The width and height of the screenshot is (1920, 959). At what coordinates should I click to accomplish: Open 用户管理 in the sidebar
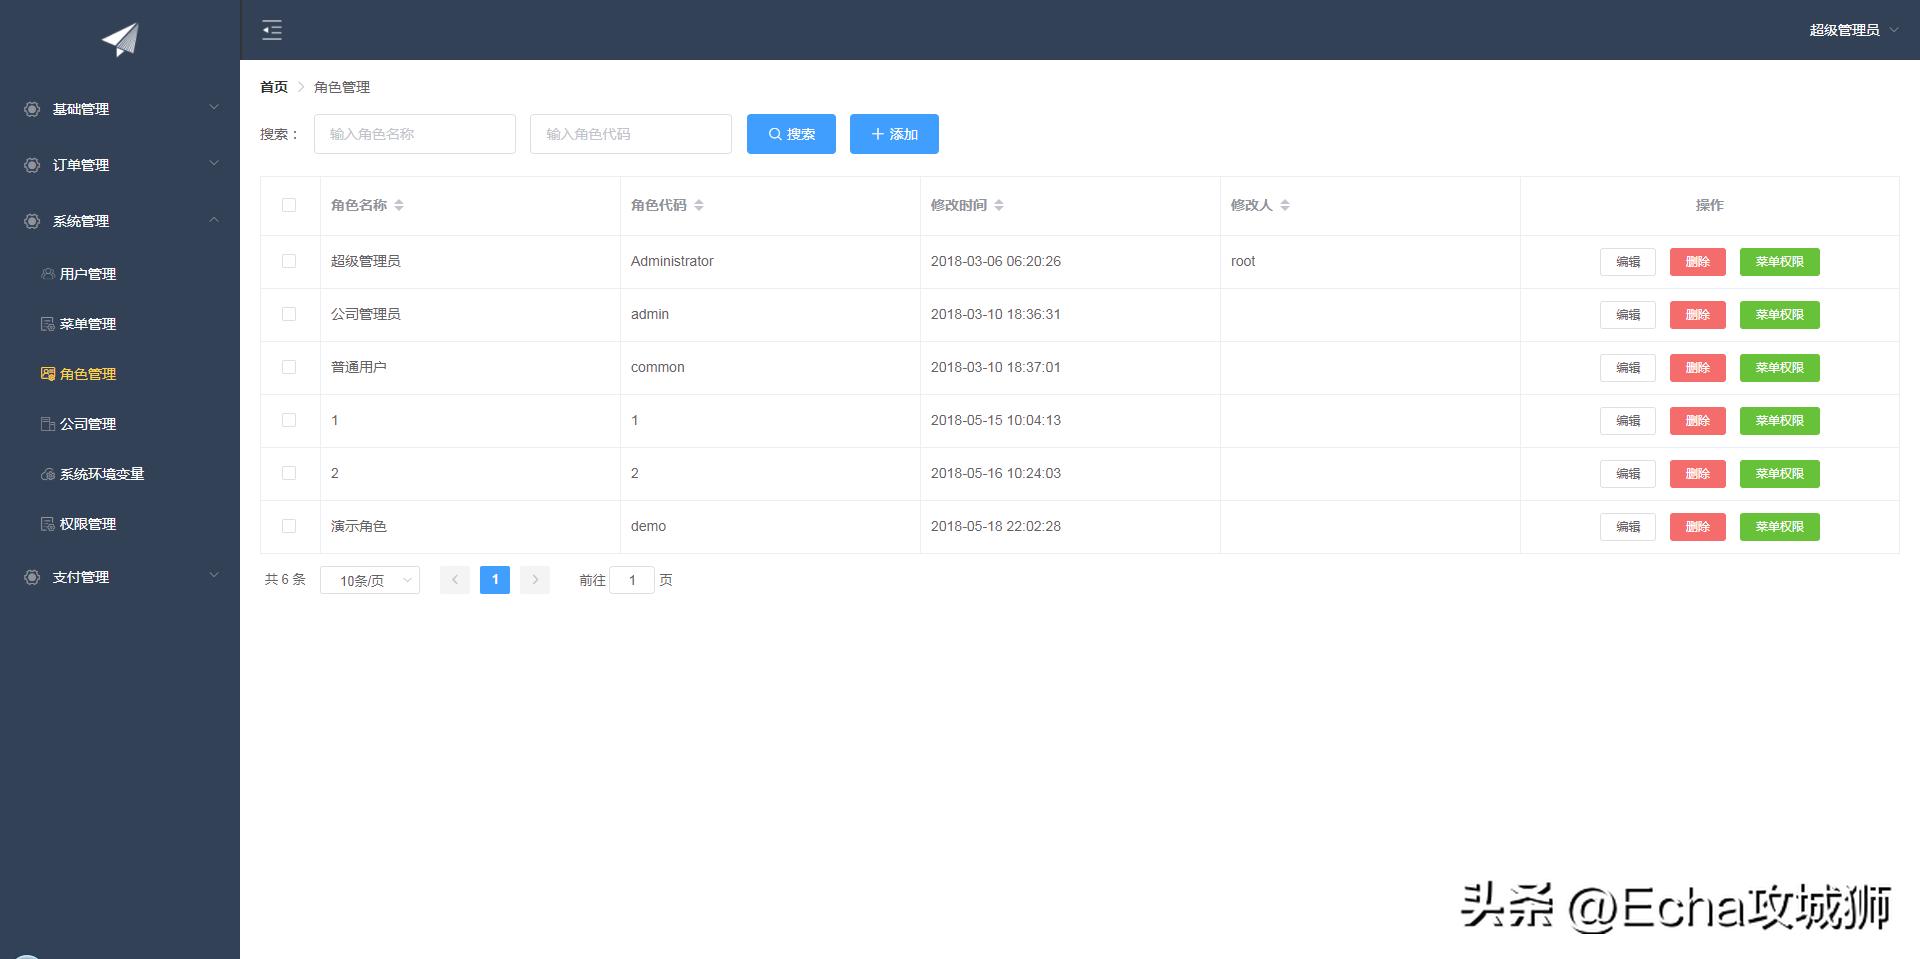pyautogui.click(x=88, y=274)
